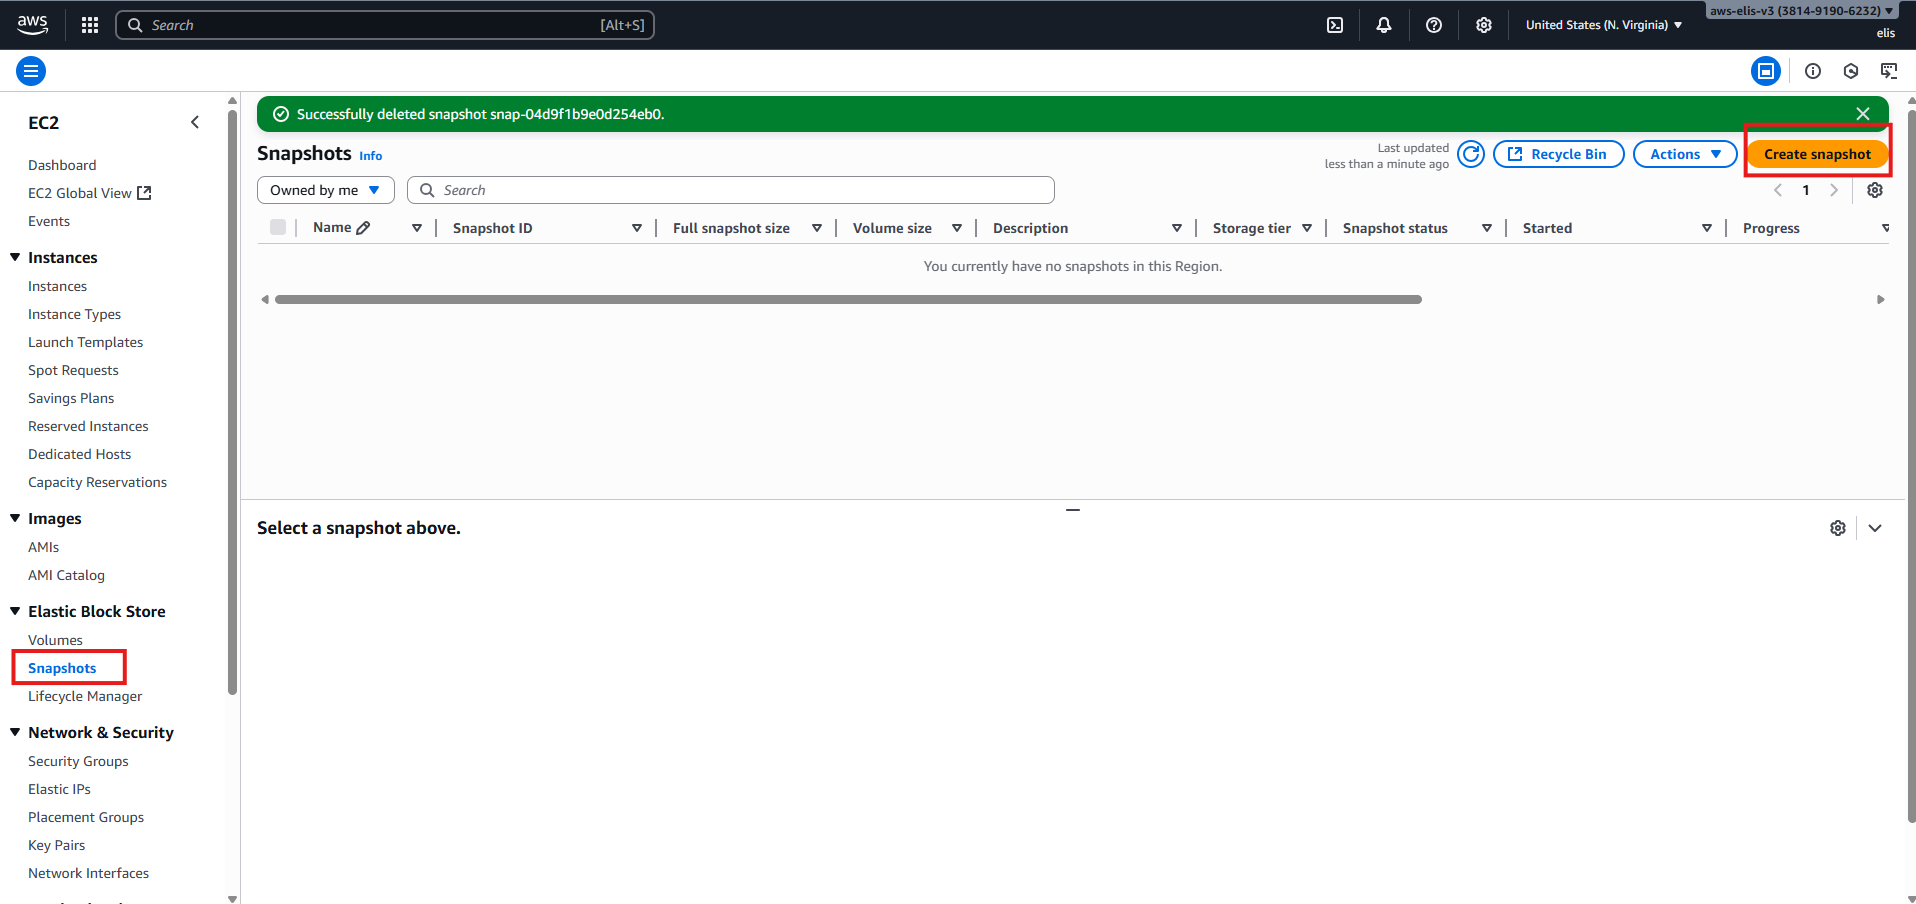
Task: Open the Actions dropdown menu
Action: (1685, 154)
